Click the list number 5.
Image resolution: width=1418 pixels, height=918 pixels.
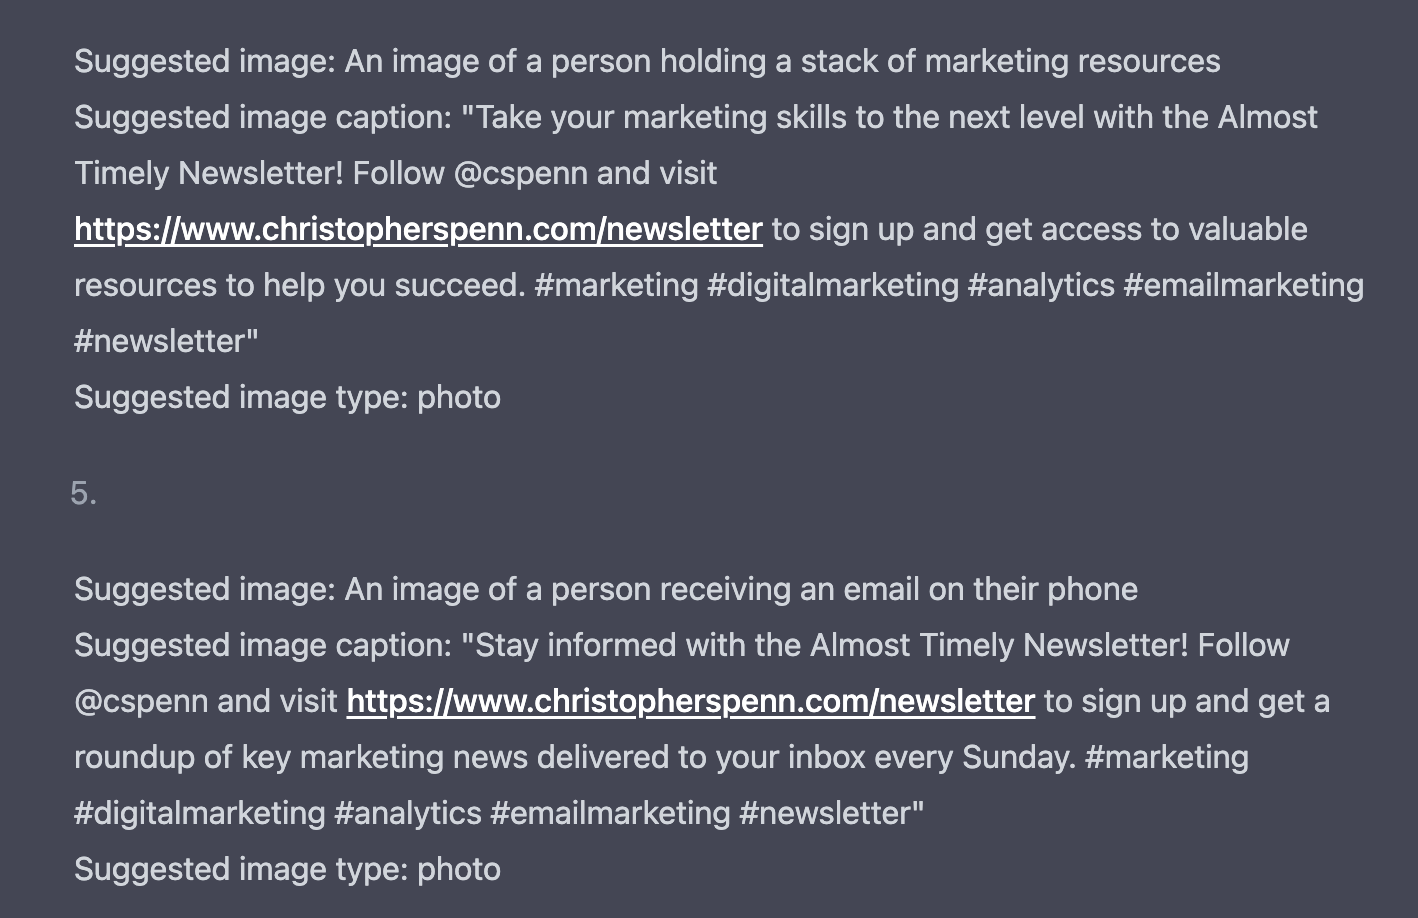click(x=84, y=494)
